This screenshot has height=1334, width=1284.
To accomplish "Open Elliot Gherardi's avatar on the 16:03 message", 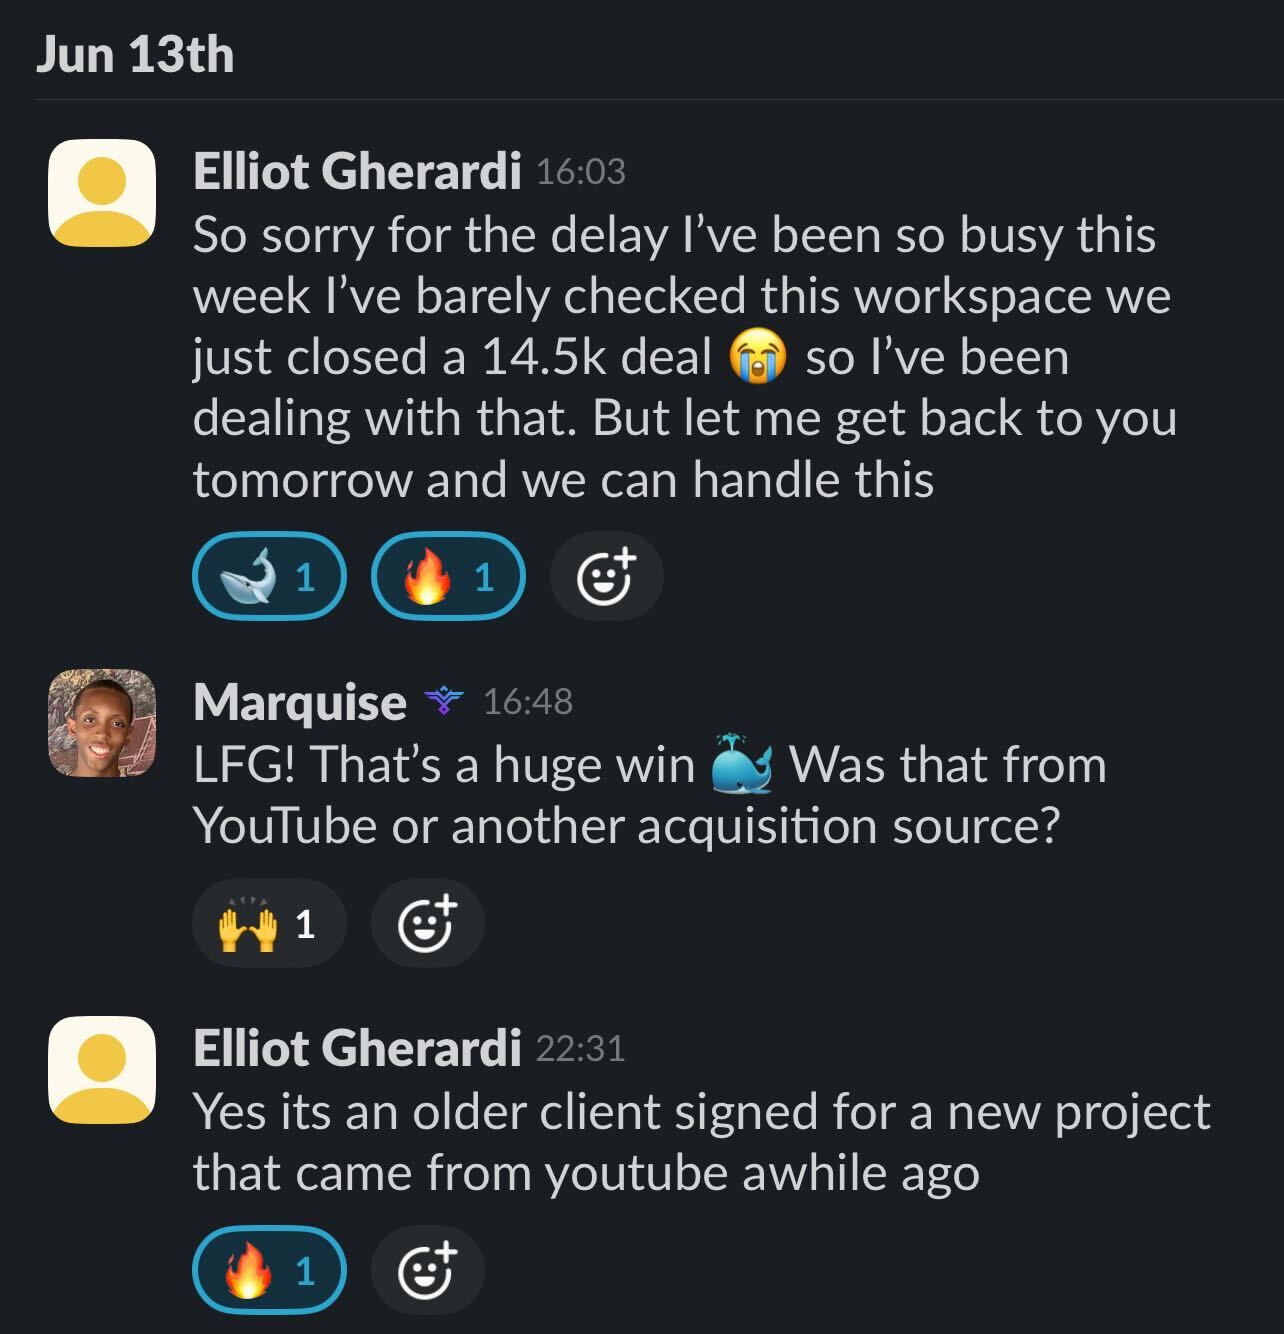I will tap(102, 192).
